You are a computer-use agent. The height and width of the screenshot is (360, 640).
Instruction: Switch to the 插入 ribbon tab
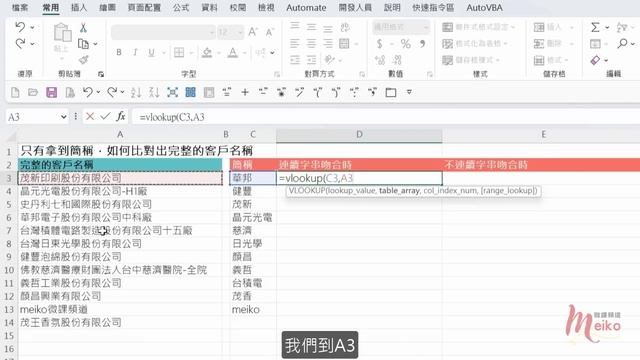pos(79,7)
